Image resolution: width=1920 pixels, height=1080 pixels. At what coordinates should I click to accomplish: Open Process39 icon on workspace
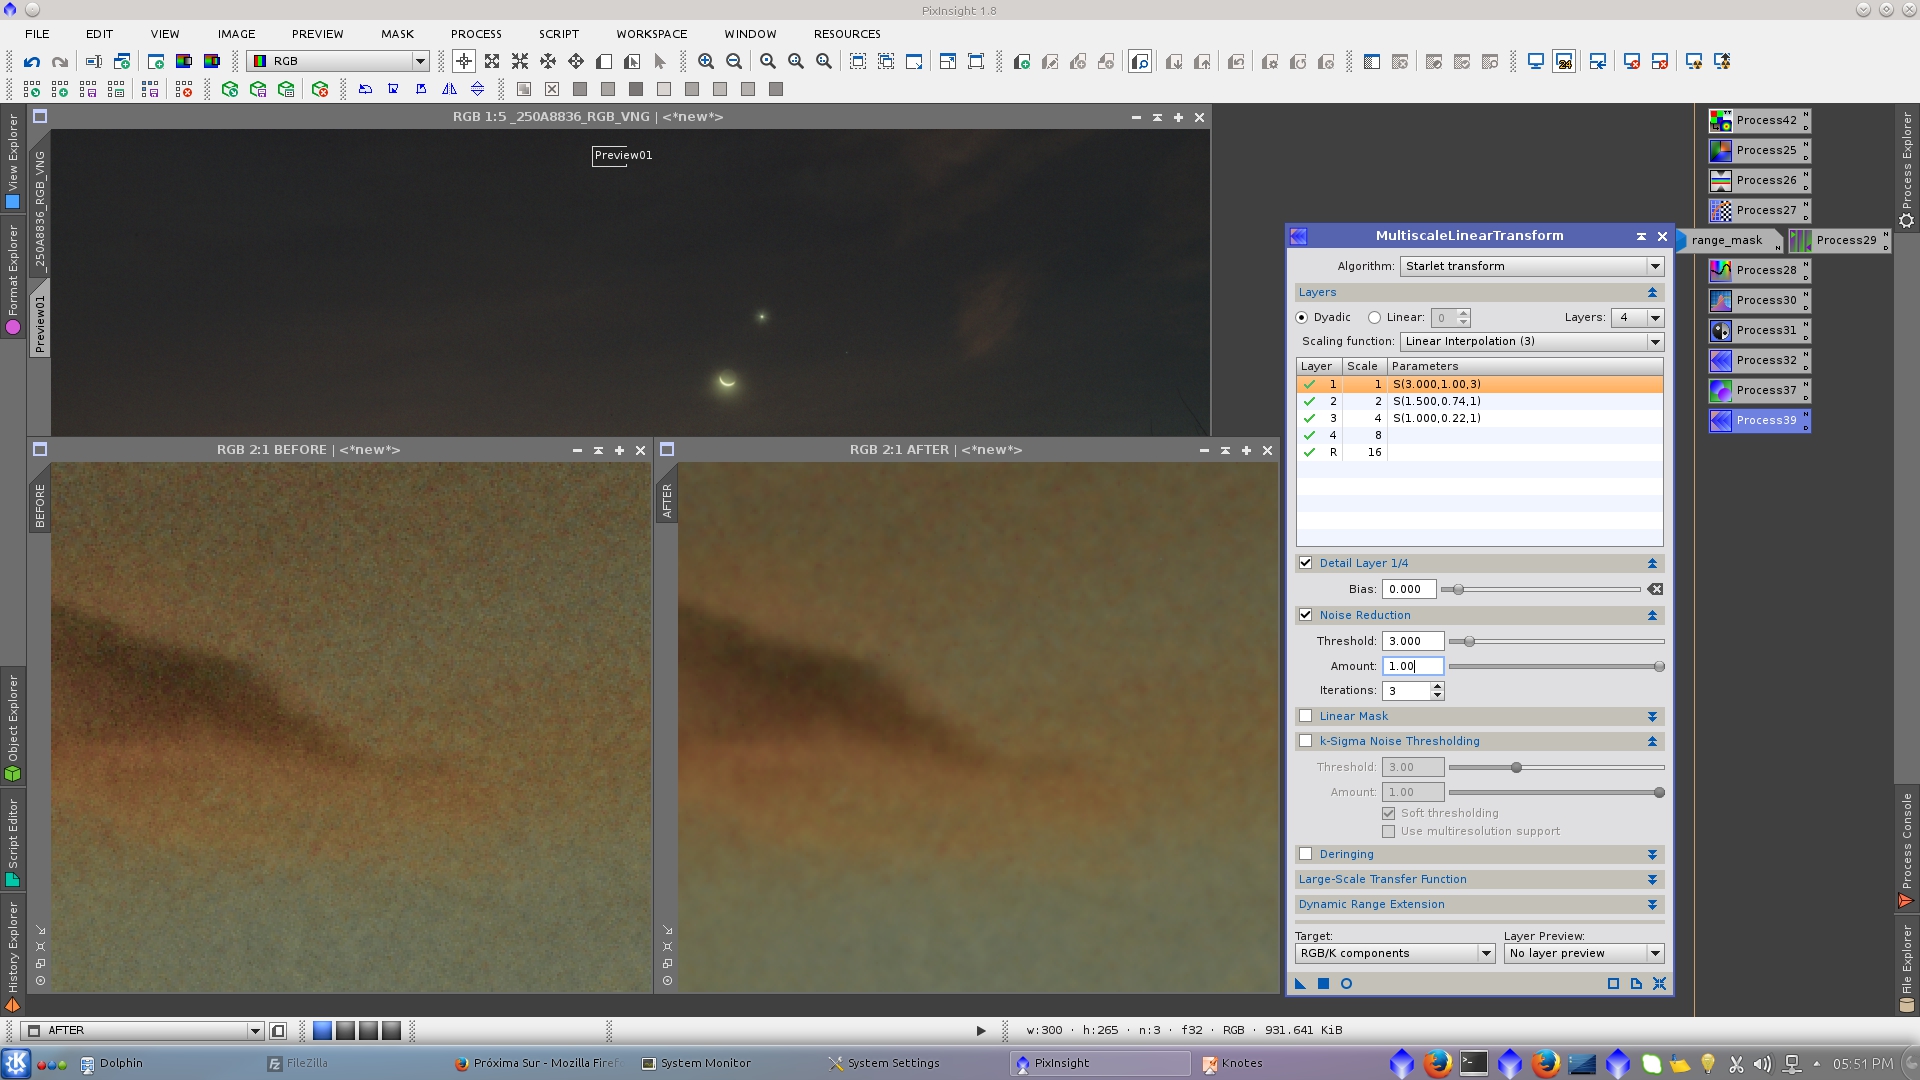[x=1759, y=420]
